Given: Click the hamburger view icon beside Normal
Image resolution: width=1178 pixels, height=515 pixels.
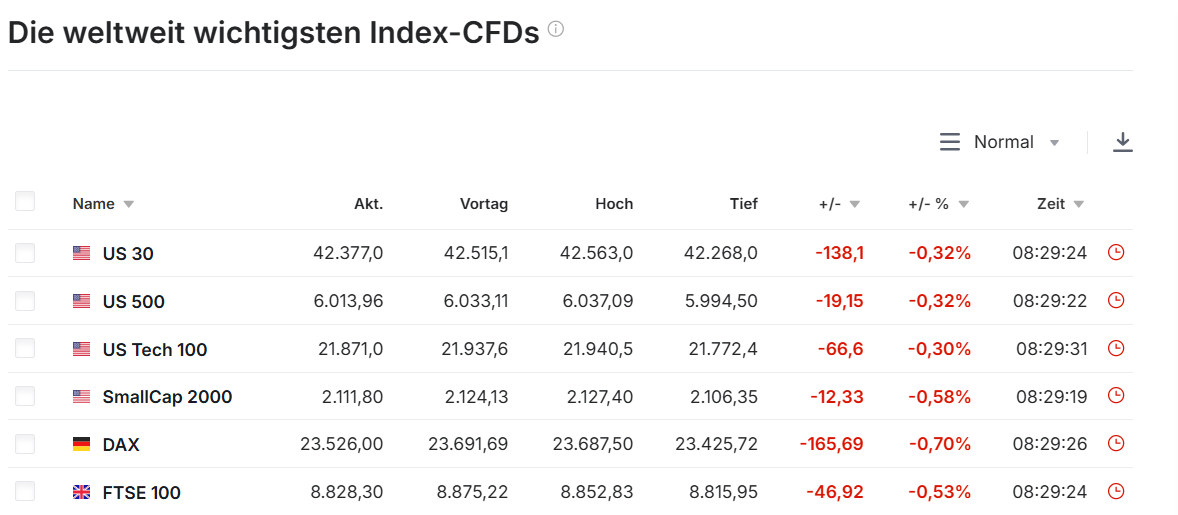Looking at the screenshot, I should click(x=949, y=142).
